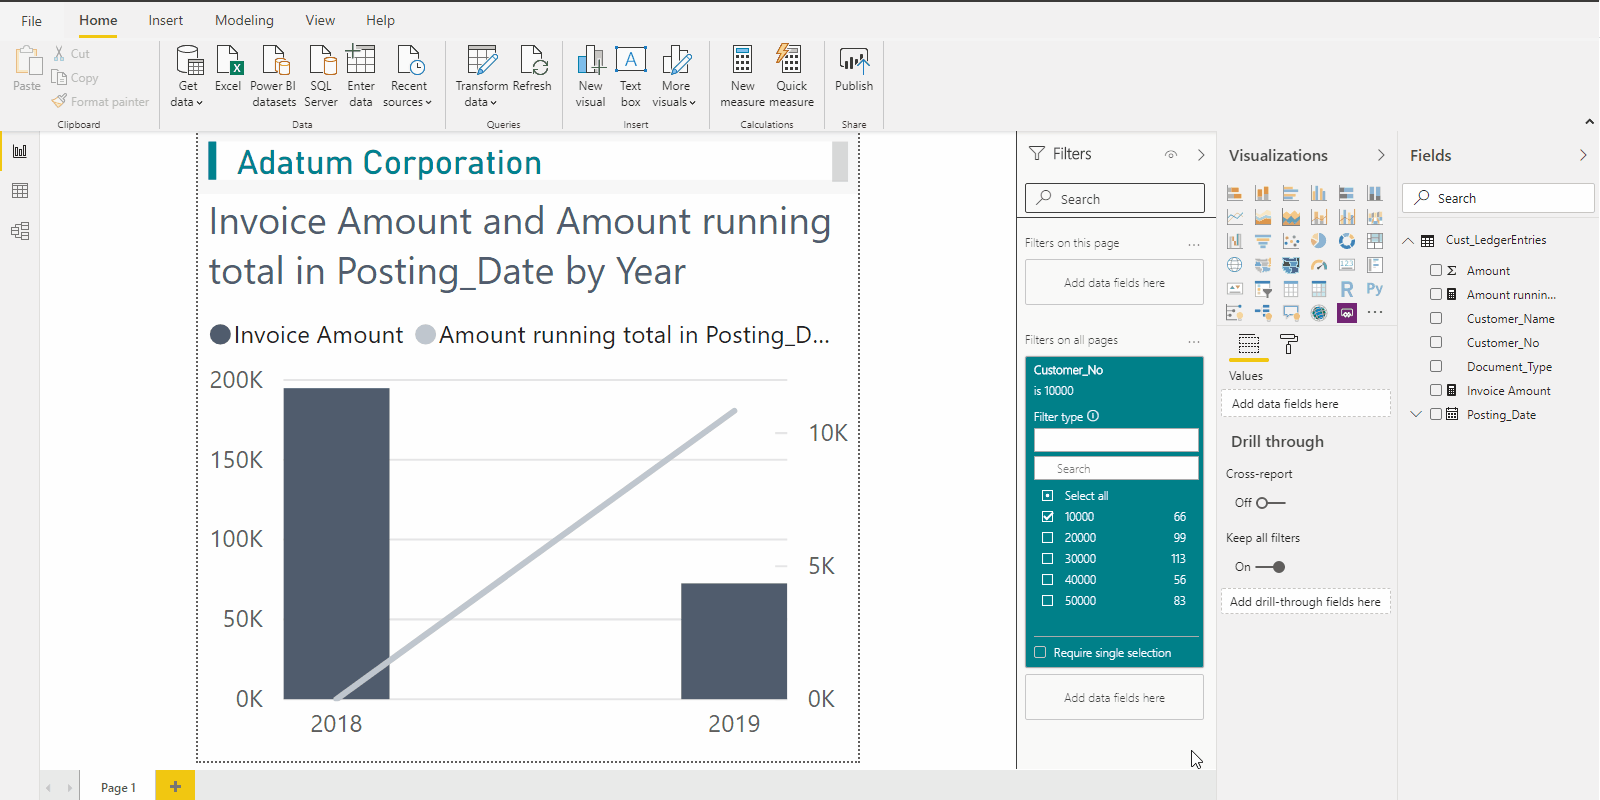Collapse the Filters pane chevron

pyautogui.click(x=1201, y=155)
